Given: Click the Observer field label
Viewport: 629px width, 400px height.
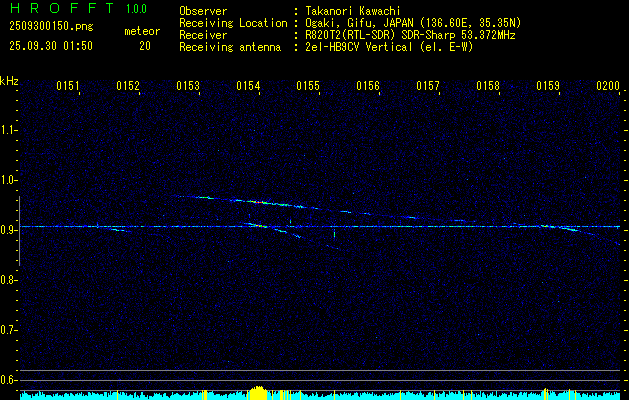Looking at the screenshot, I should pyautogui.click(x=203, y=11).
